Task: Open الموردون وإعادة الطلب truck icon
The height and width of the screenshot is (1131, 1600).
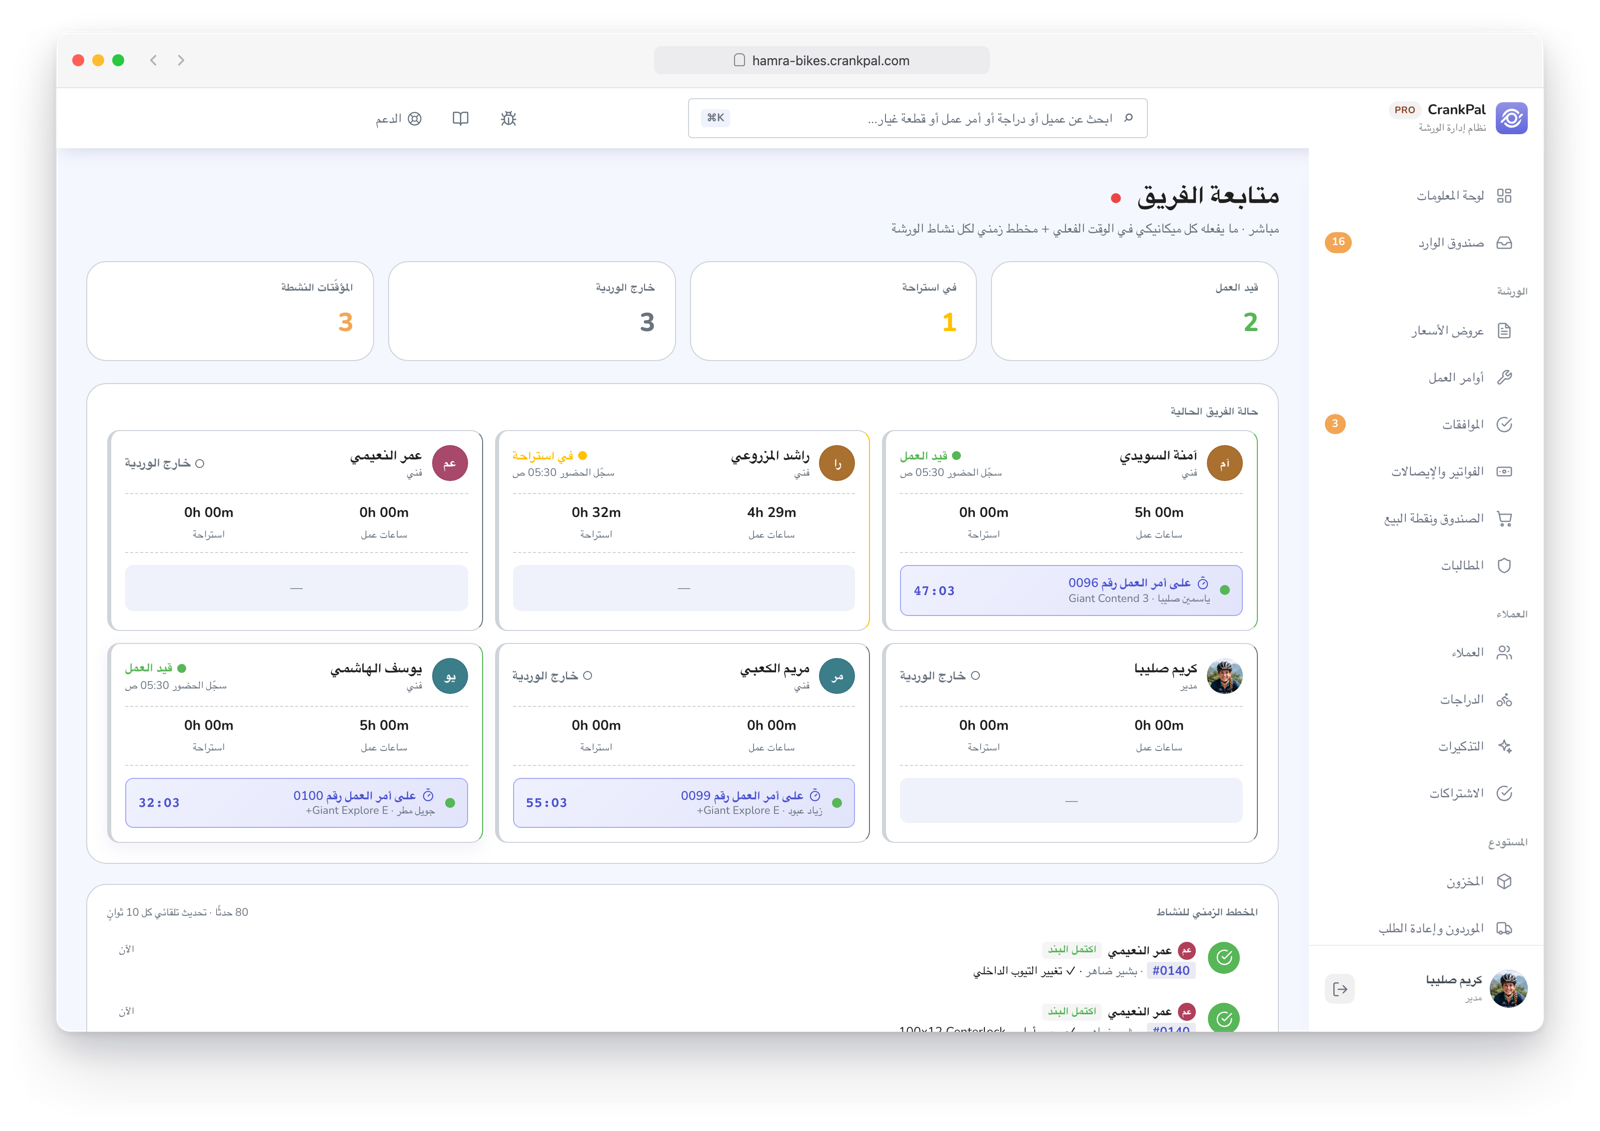Action: coord(1504,929)
